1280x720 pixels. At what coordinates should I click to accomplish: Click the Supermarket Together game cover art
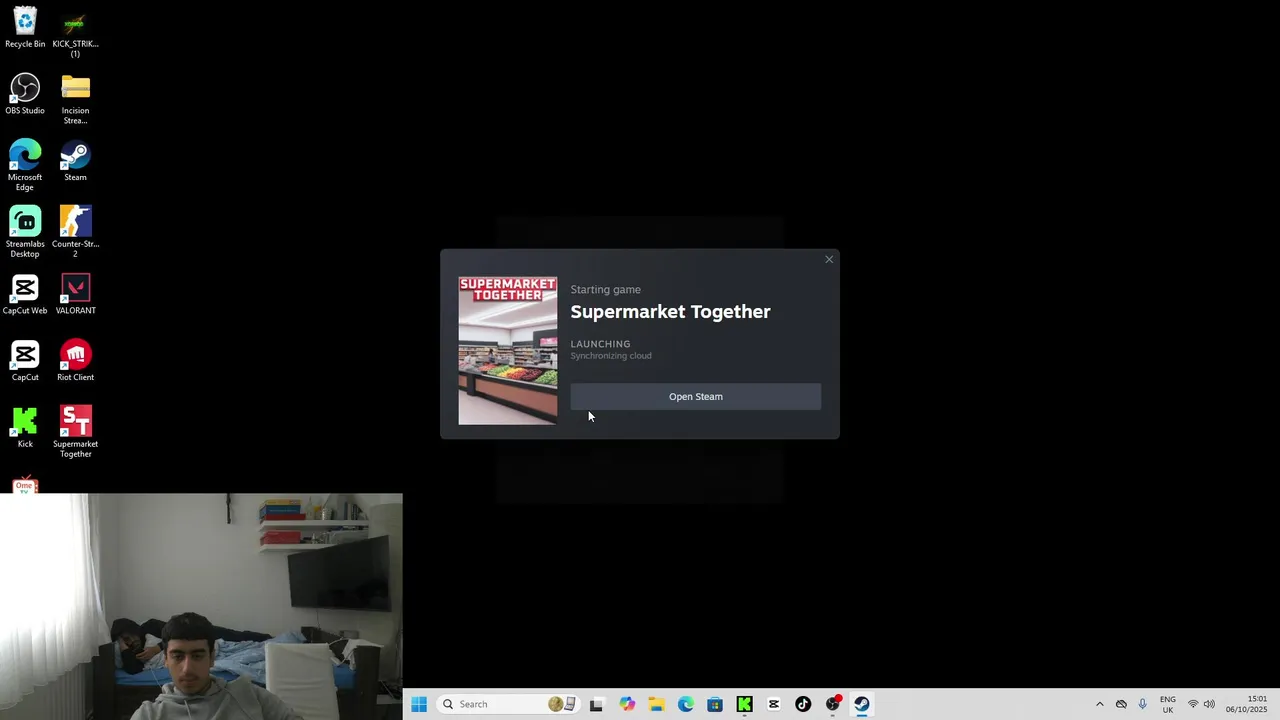tap(508, 351)
